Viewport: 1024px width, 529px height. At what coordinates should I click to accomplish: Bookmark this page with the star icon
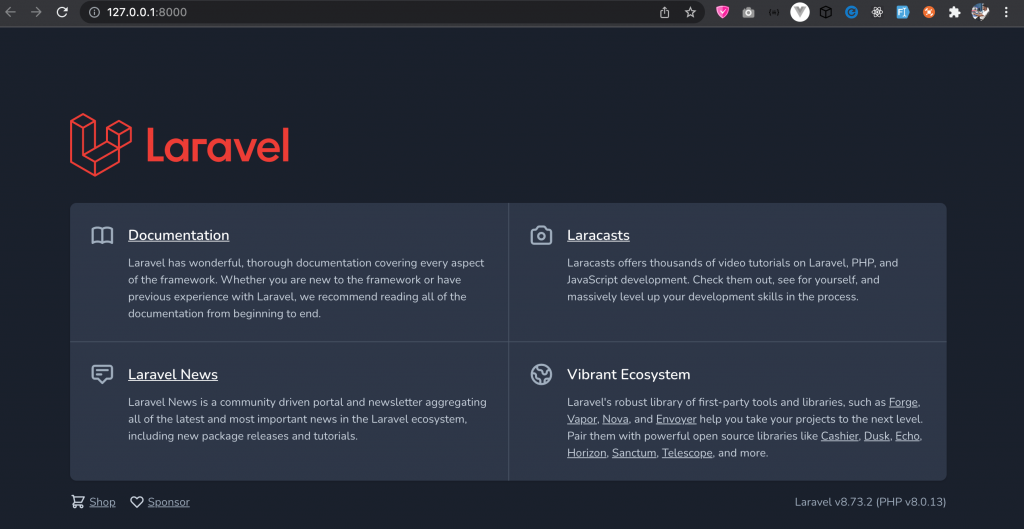coord(690,12)
